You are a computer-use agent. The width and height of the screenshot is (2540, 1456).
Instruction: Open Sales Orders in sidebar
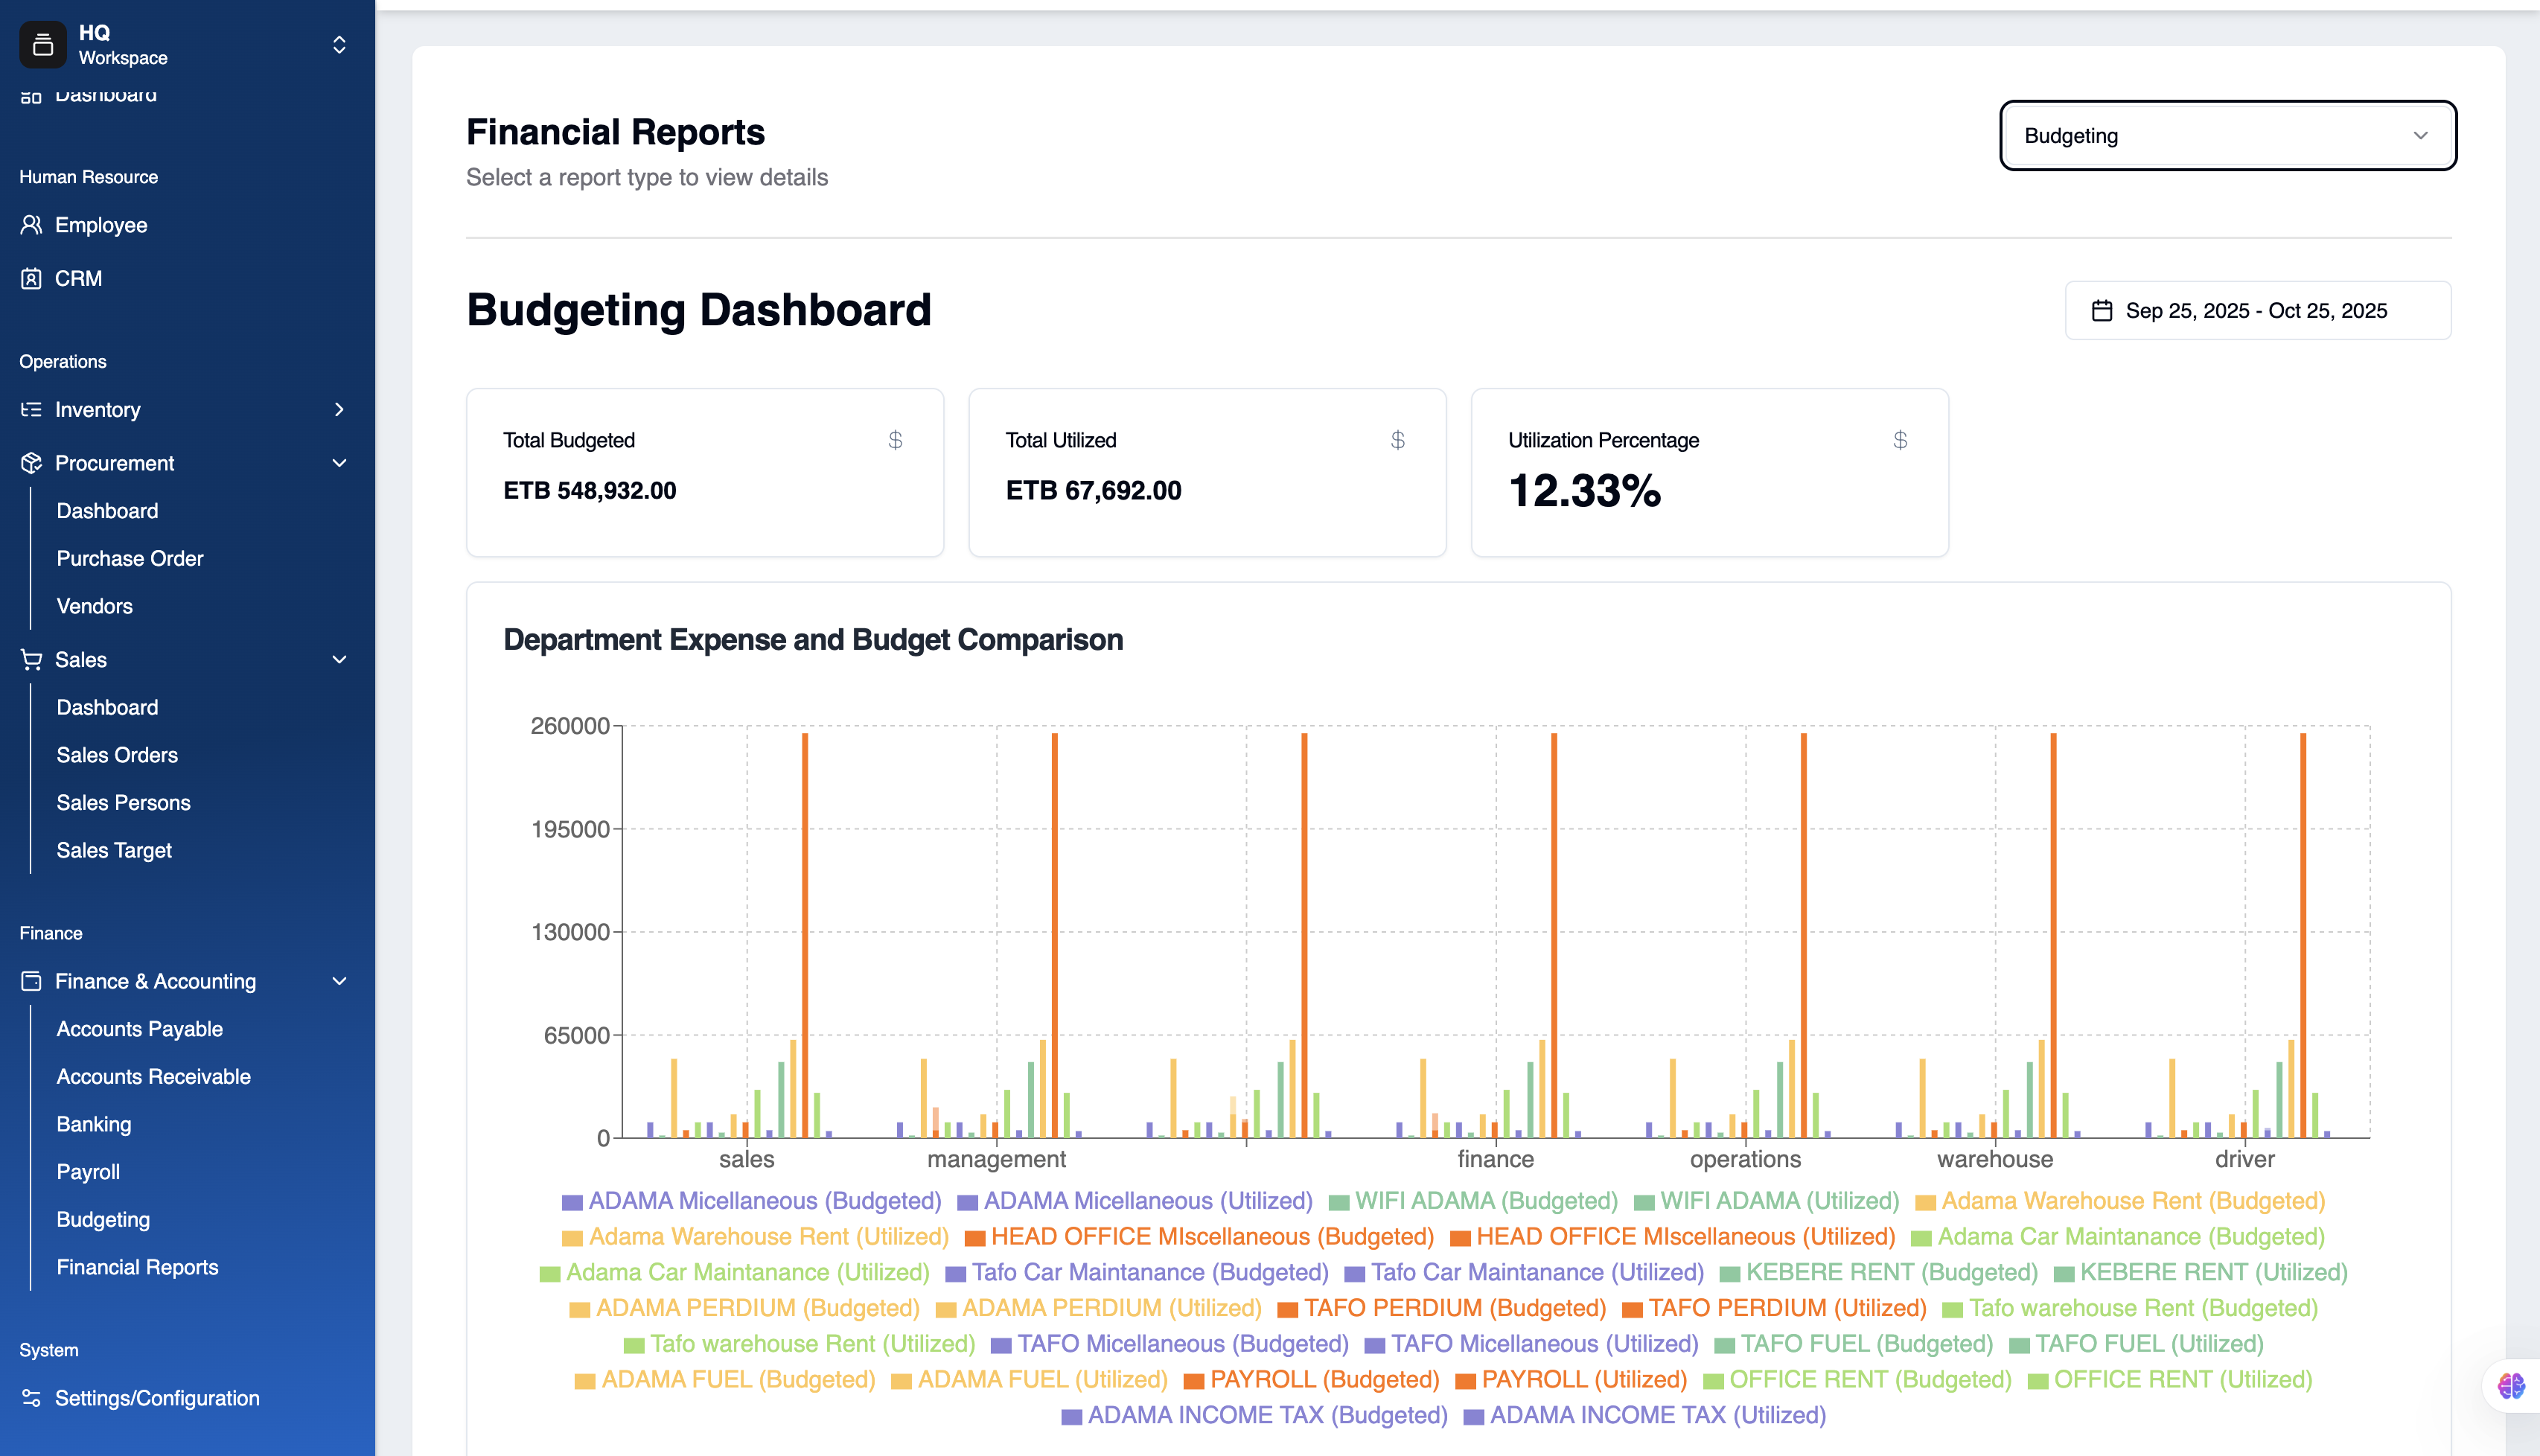point(117,755)
